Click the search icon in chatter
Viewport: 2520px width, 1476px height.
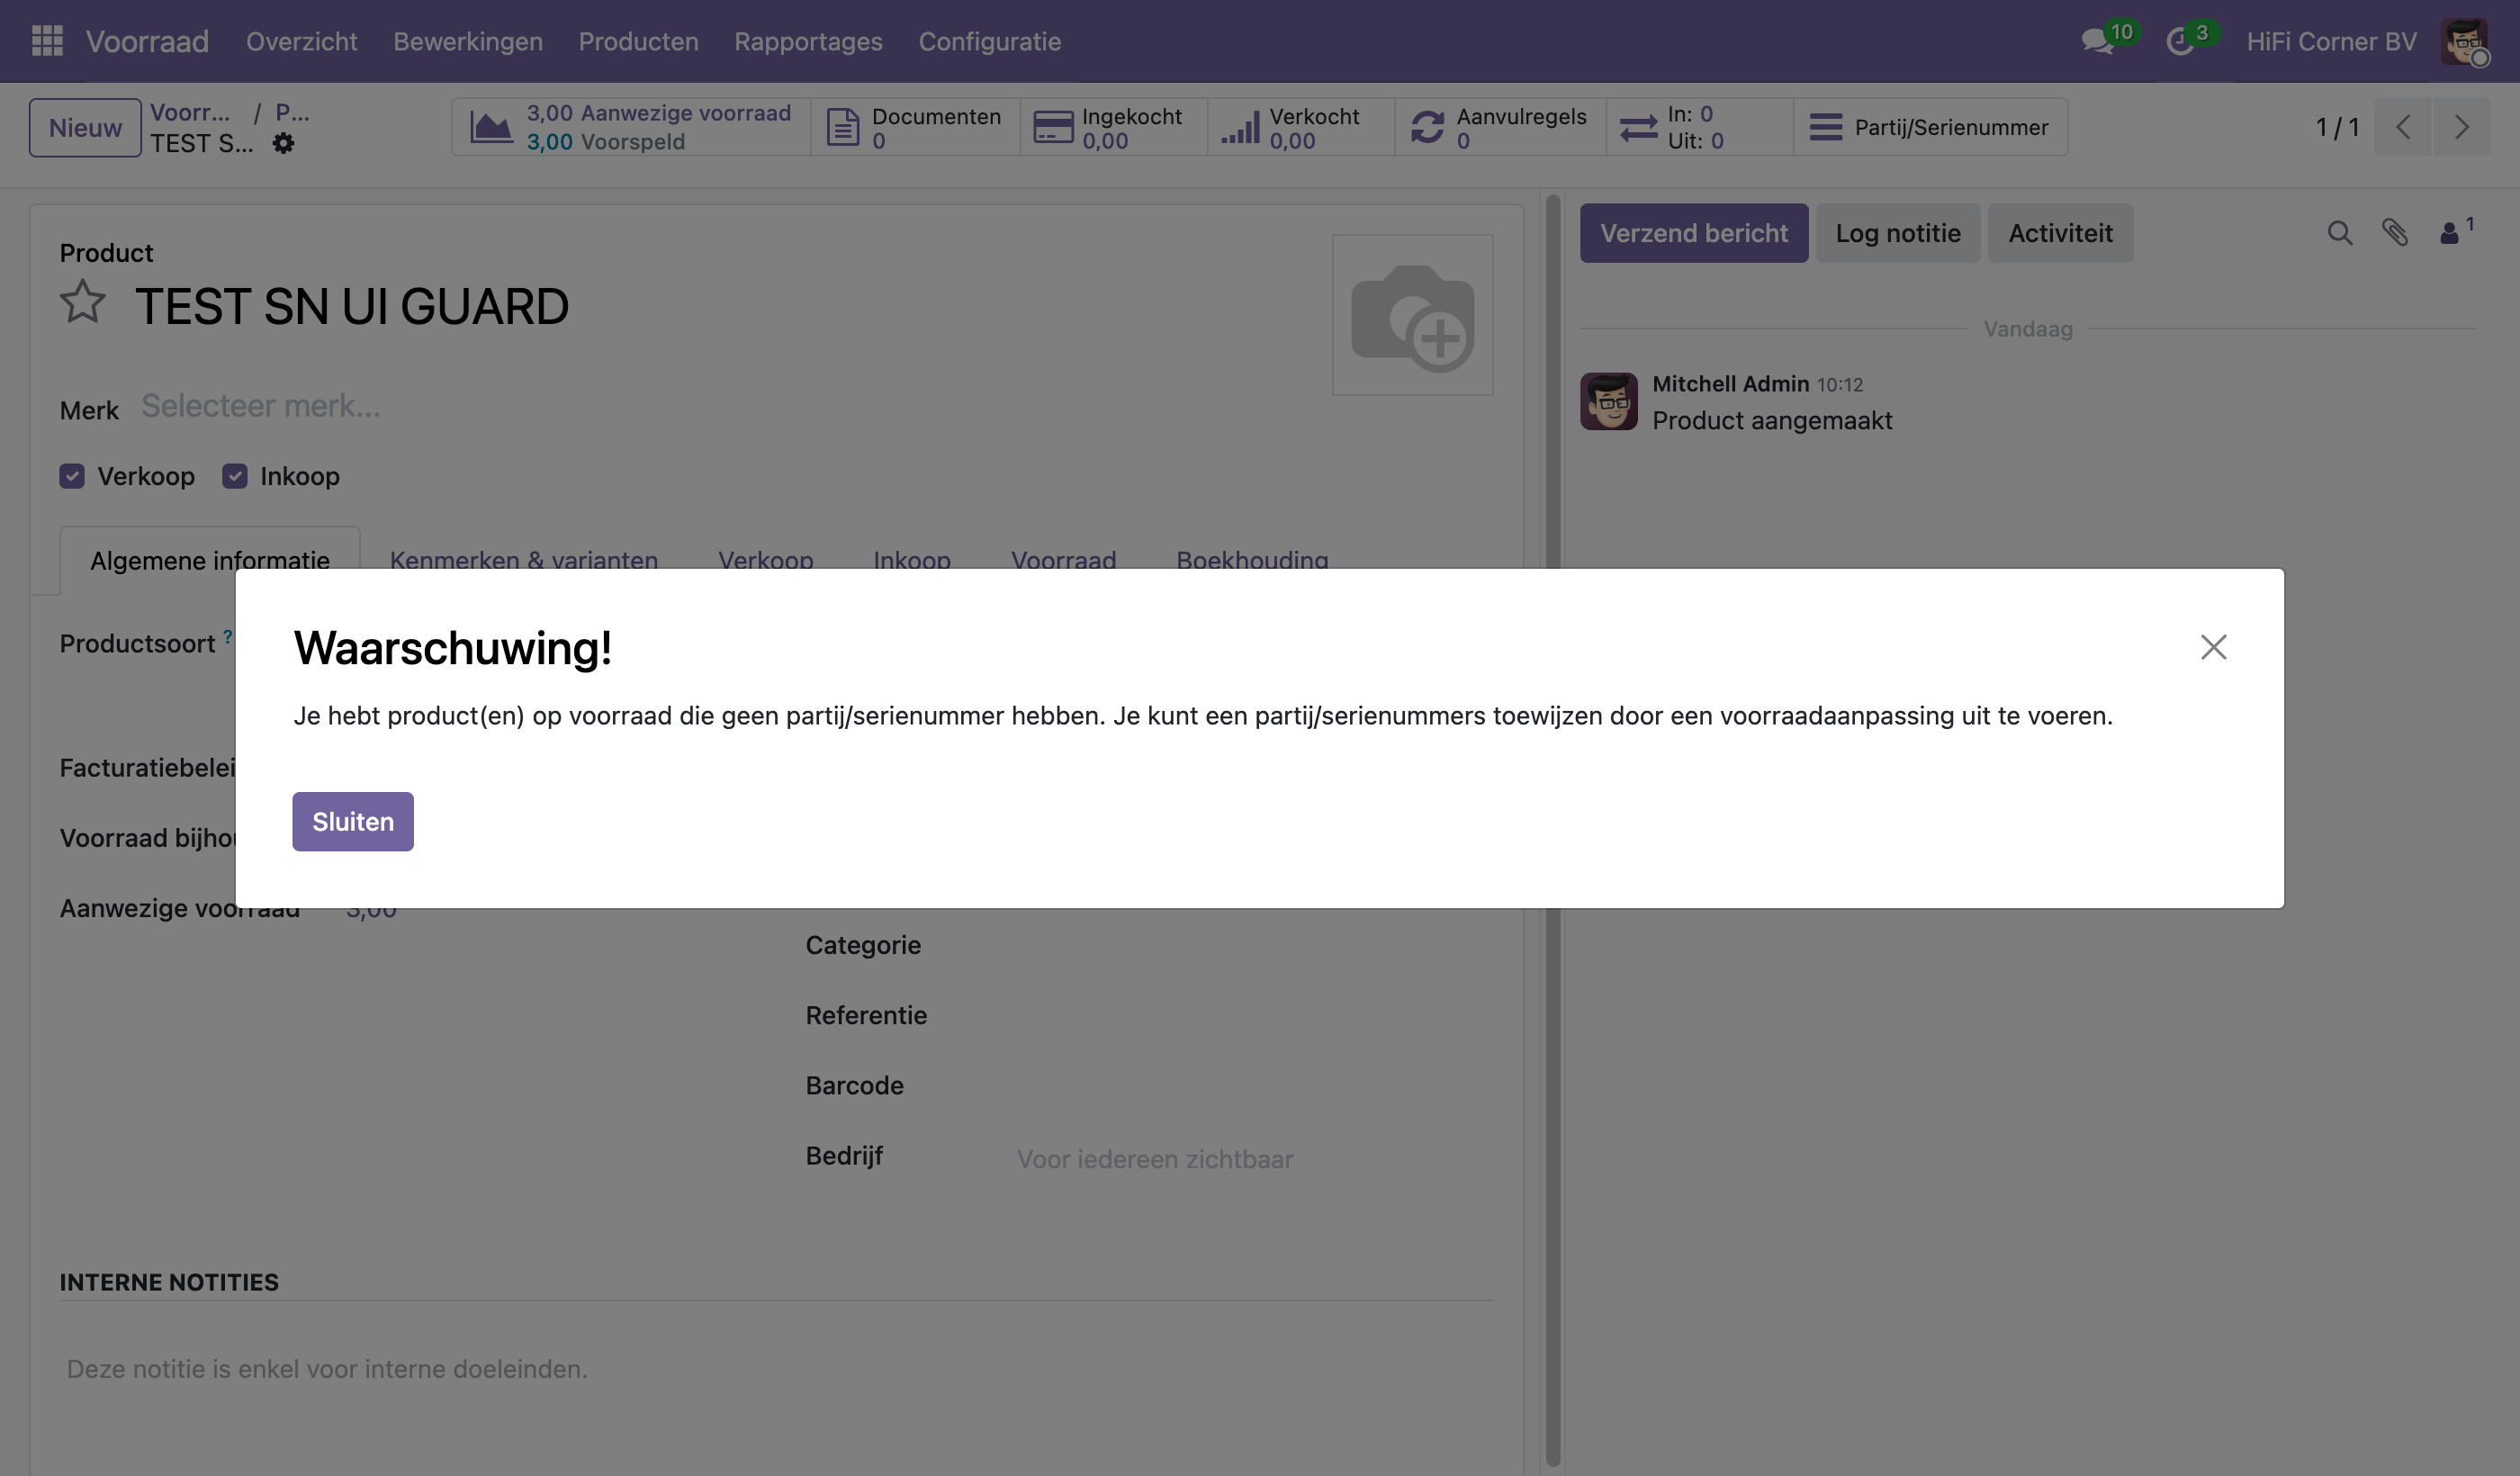[2339, 233]
